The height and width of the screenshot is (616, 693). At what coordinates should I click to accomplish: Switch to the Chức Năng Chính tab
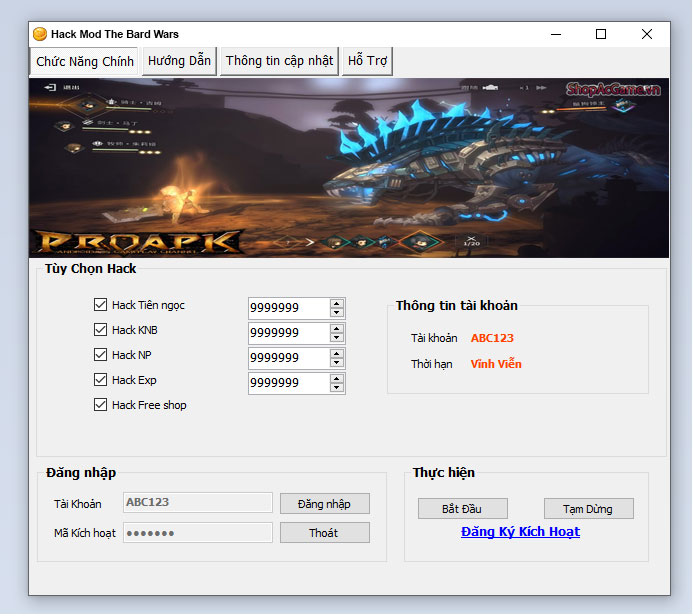tap(84, 61)
